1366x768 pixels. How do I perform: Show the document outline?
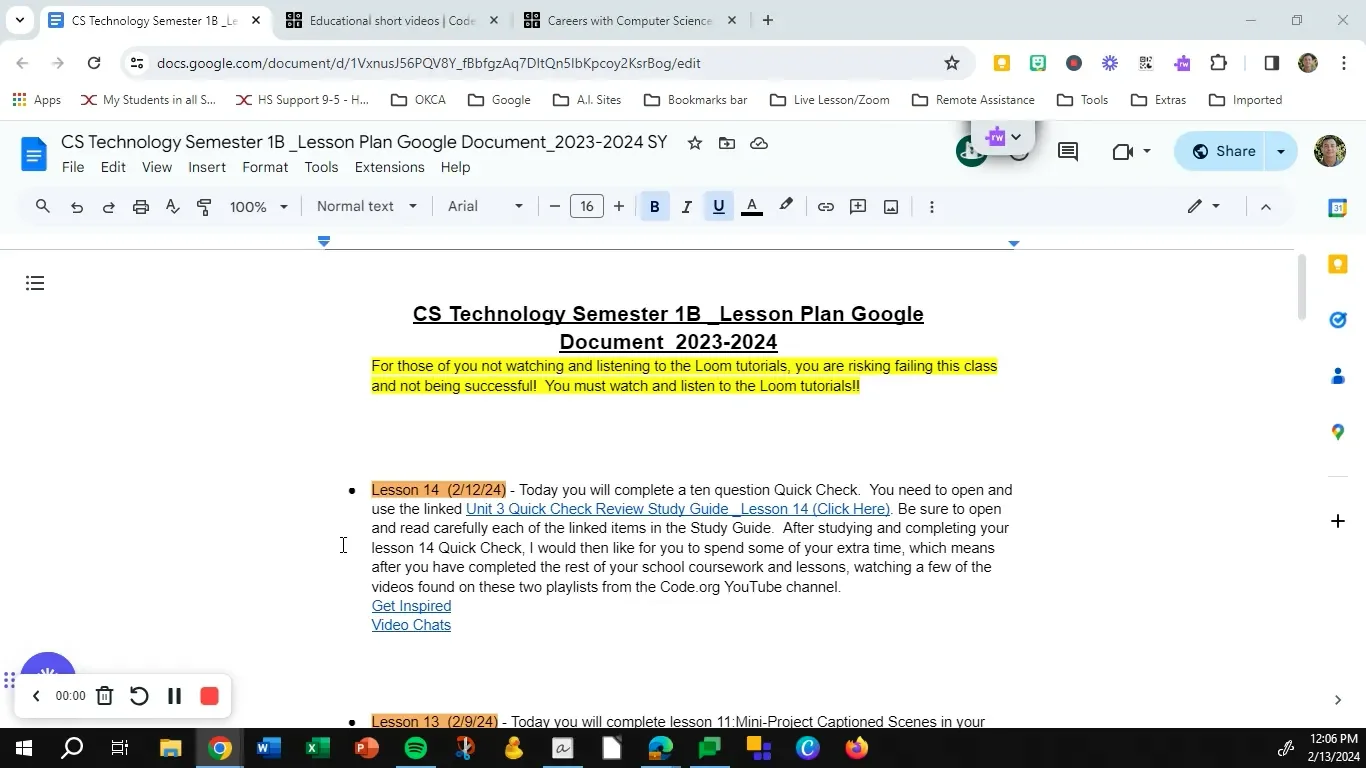coord(35,283)
